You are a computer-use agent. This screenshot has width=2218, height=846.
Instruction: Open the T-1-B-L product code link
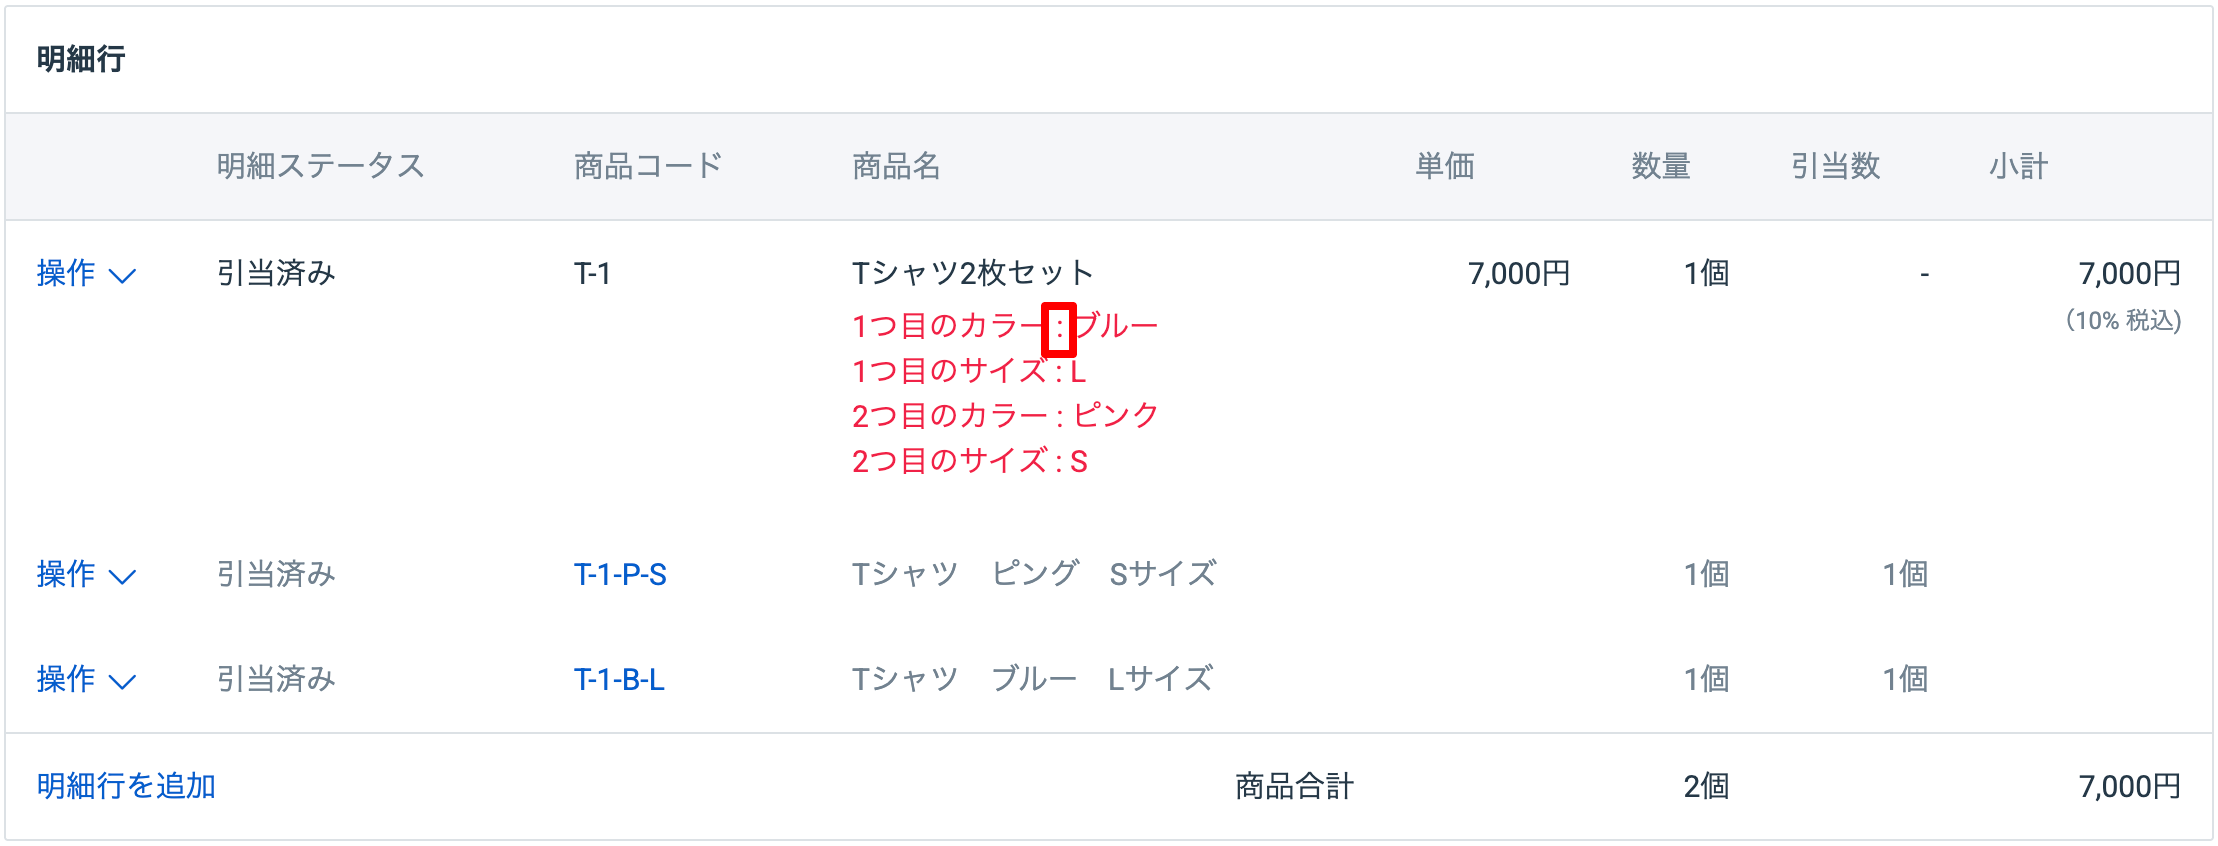(619, 679)
